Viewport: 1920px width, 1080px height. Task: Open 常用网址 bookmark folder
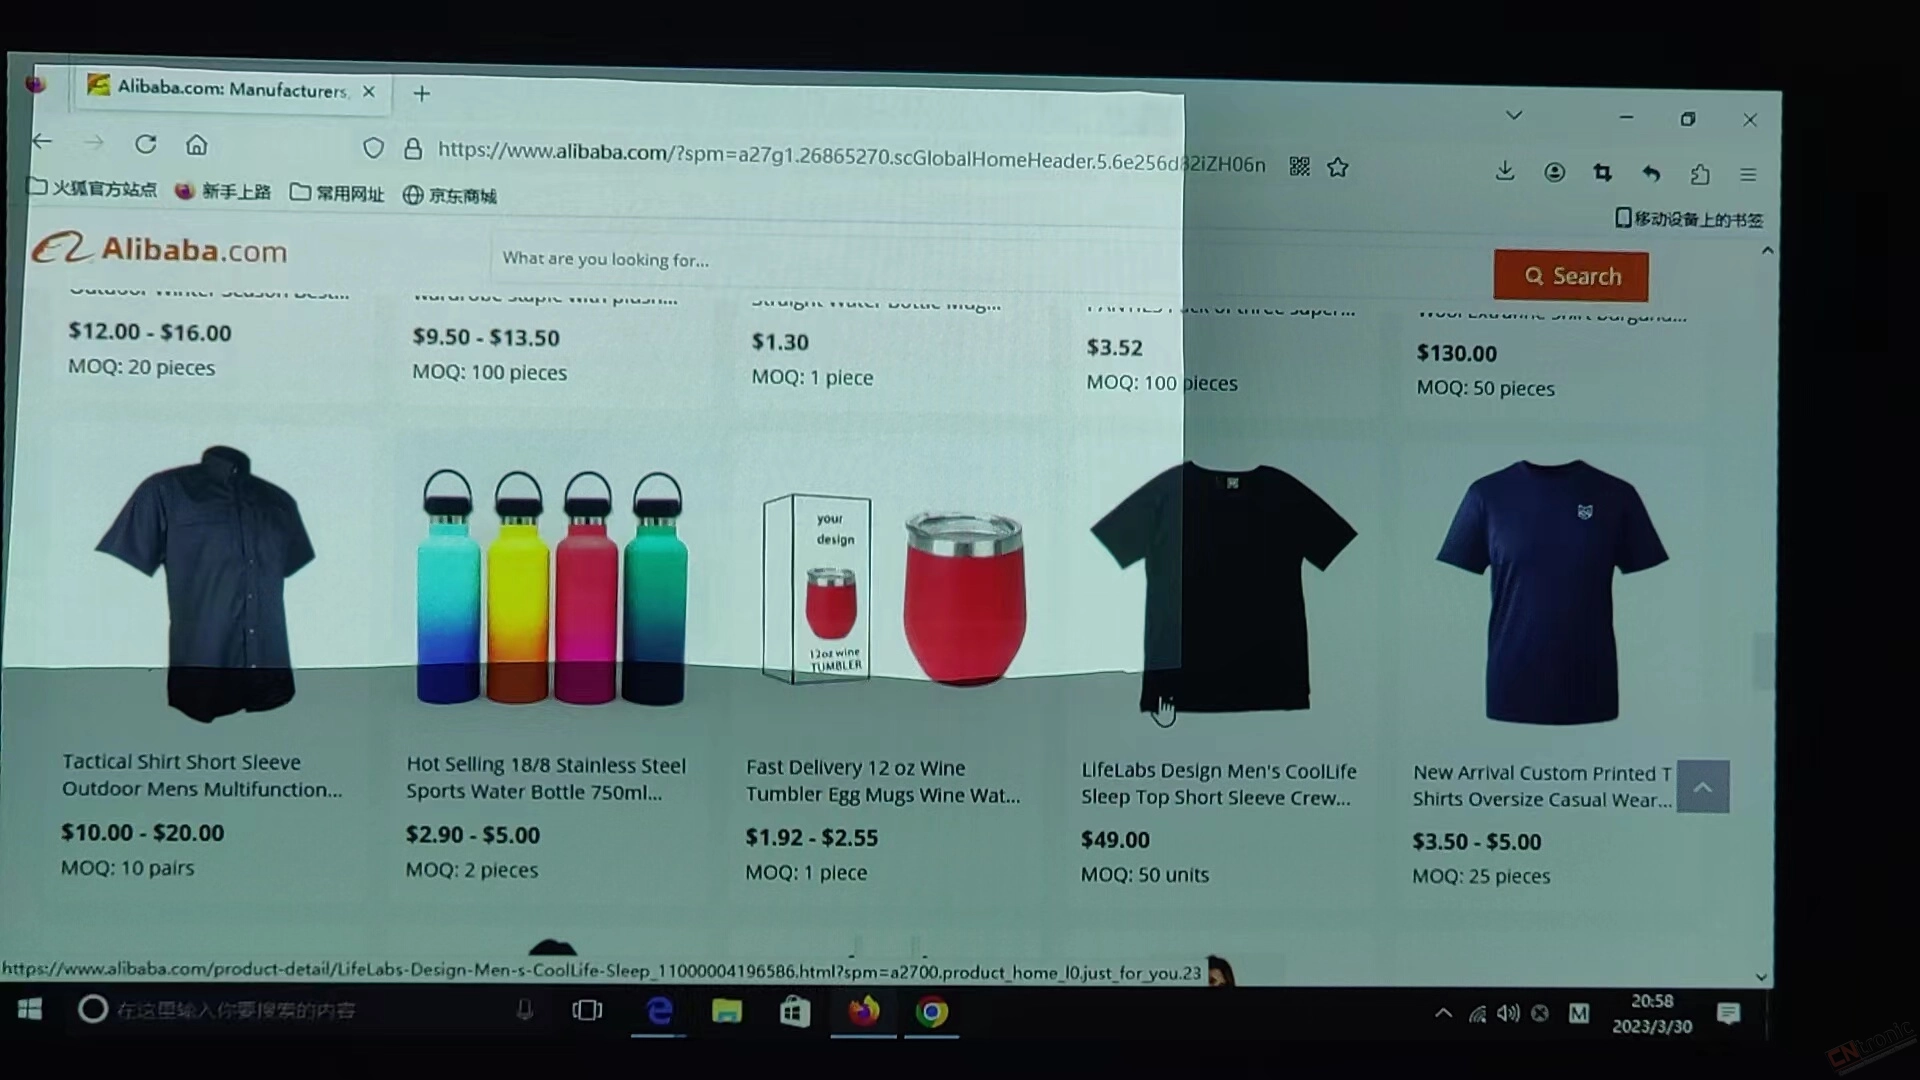tap(337, 193)
